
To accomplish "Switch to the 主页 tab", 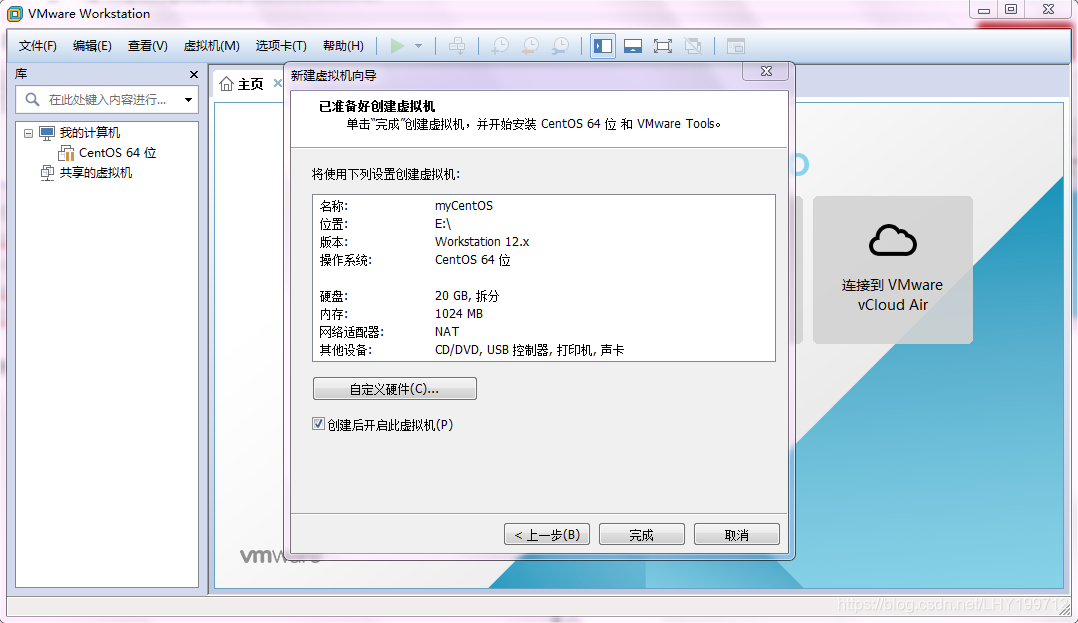I will [x=250, y=84].
